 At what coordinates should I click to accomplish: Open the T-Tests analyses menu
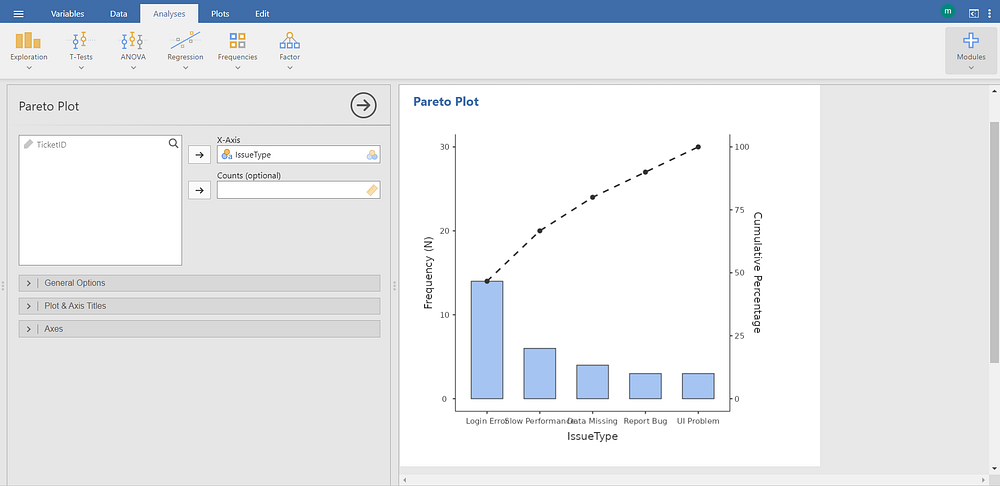tap(80, 50)
